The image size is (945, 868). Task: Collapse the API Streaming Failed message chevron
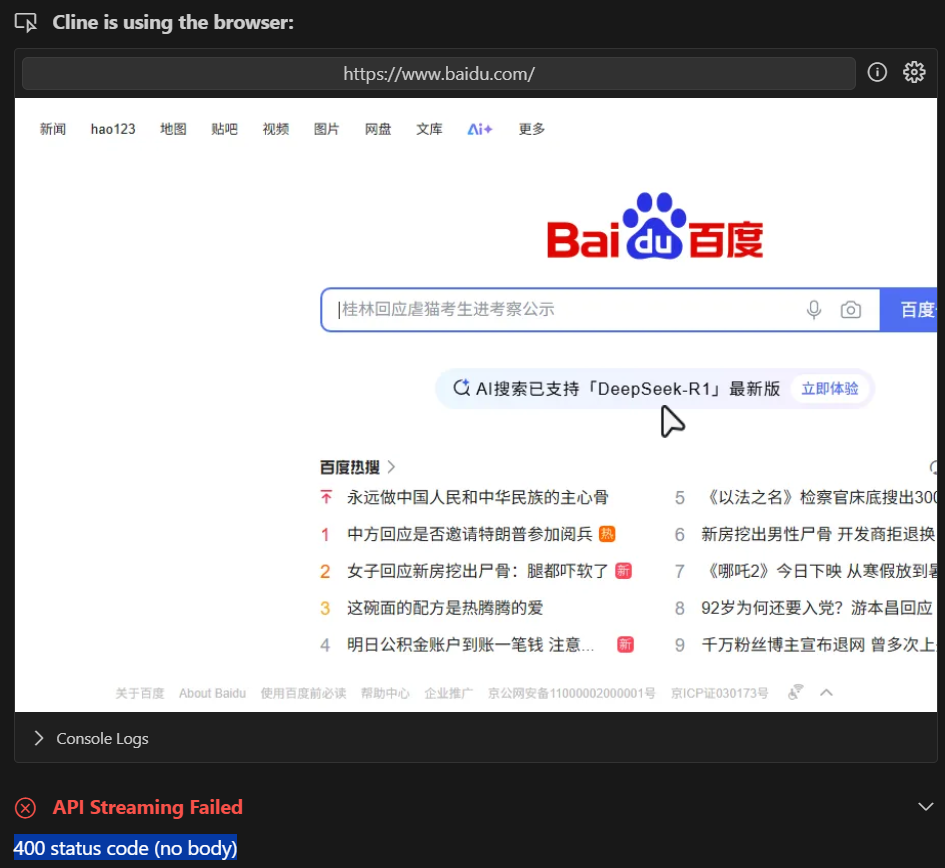coord(925,807)
